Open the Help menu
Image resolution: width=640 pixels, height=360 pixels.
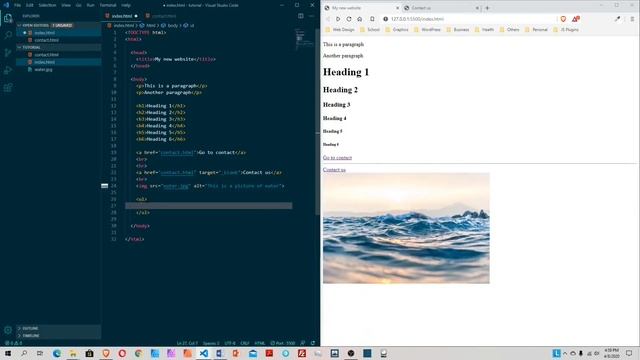click(x=126, y=5)
